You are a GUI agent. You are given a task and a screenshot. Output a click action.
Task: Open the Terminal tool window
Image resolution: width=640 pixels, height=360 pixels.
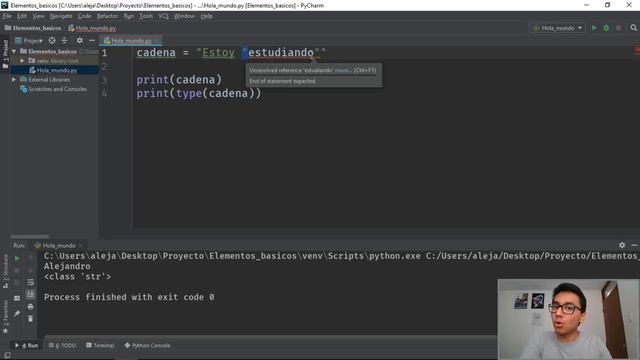point(100,345)
